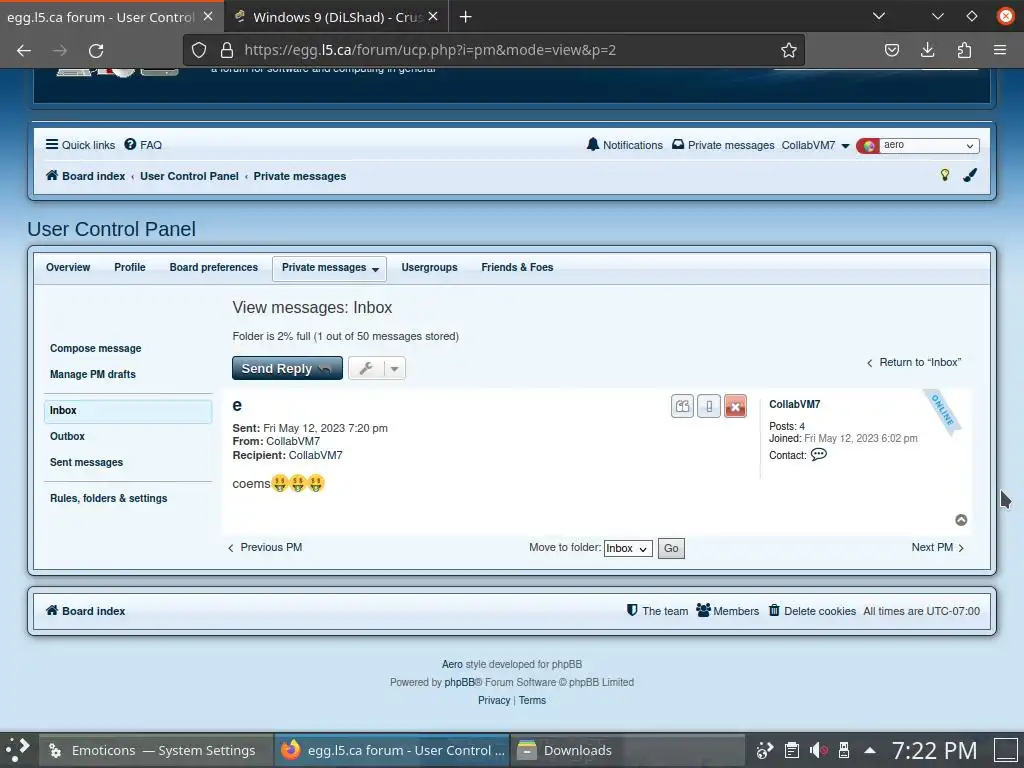This screenshot has width=1024, height=768.
Task: Open Firefox Pocket save button
Action: [x=891, y=50]
